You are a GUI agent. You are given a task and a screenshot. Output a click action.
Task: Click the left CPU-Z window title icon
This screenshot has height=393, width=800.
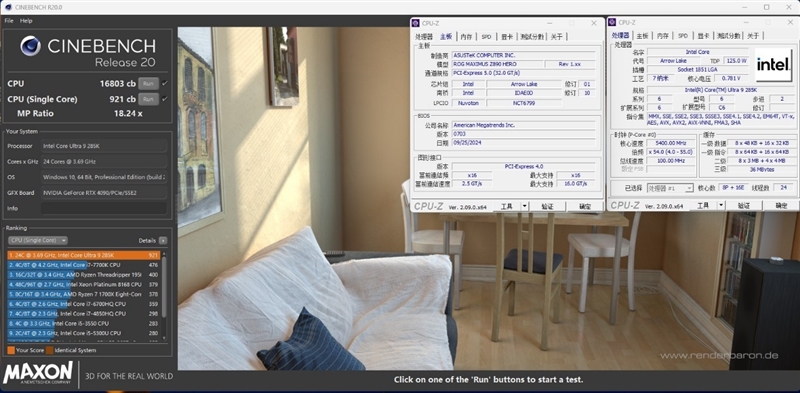[417, 23]
